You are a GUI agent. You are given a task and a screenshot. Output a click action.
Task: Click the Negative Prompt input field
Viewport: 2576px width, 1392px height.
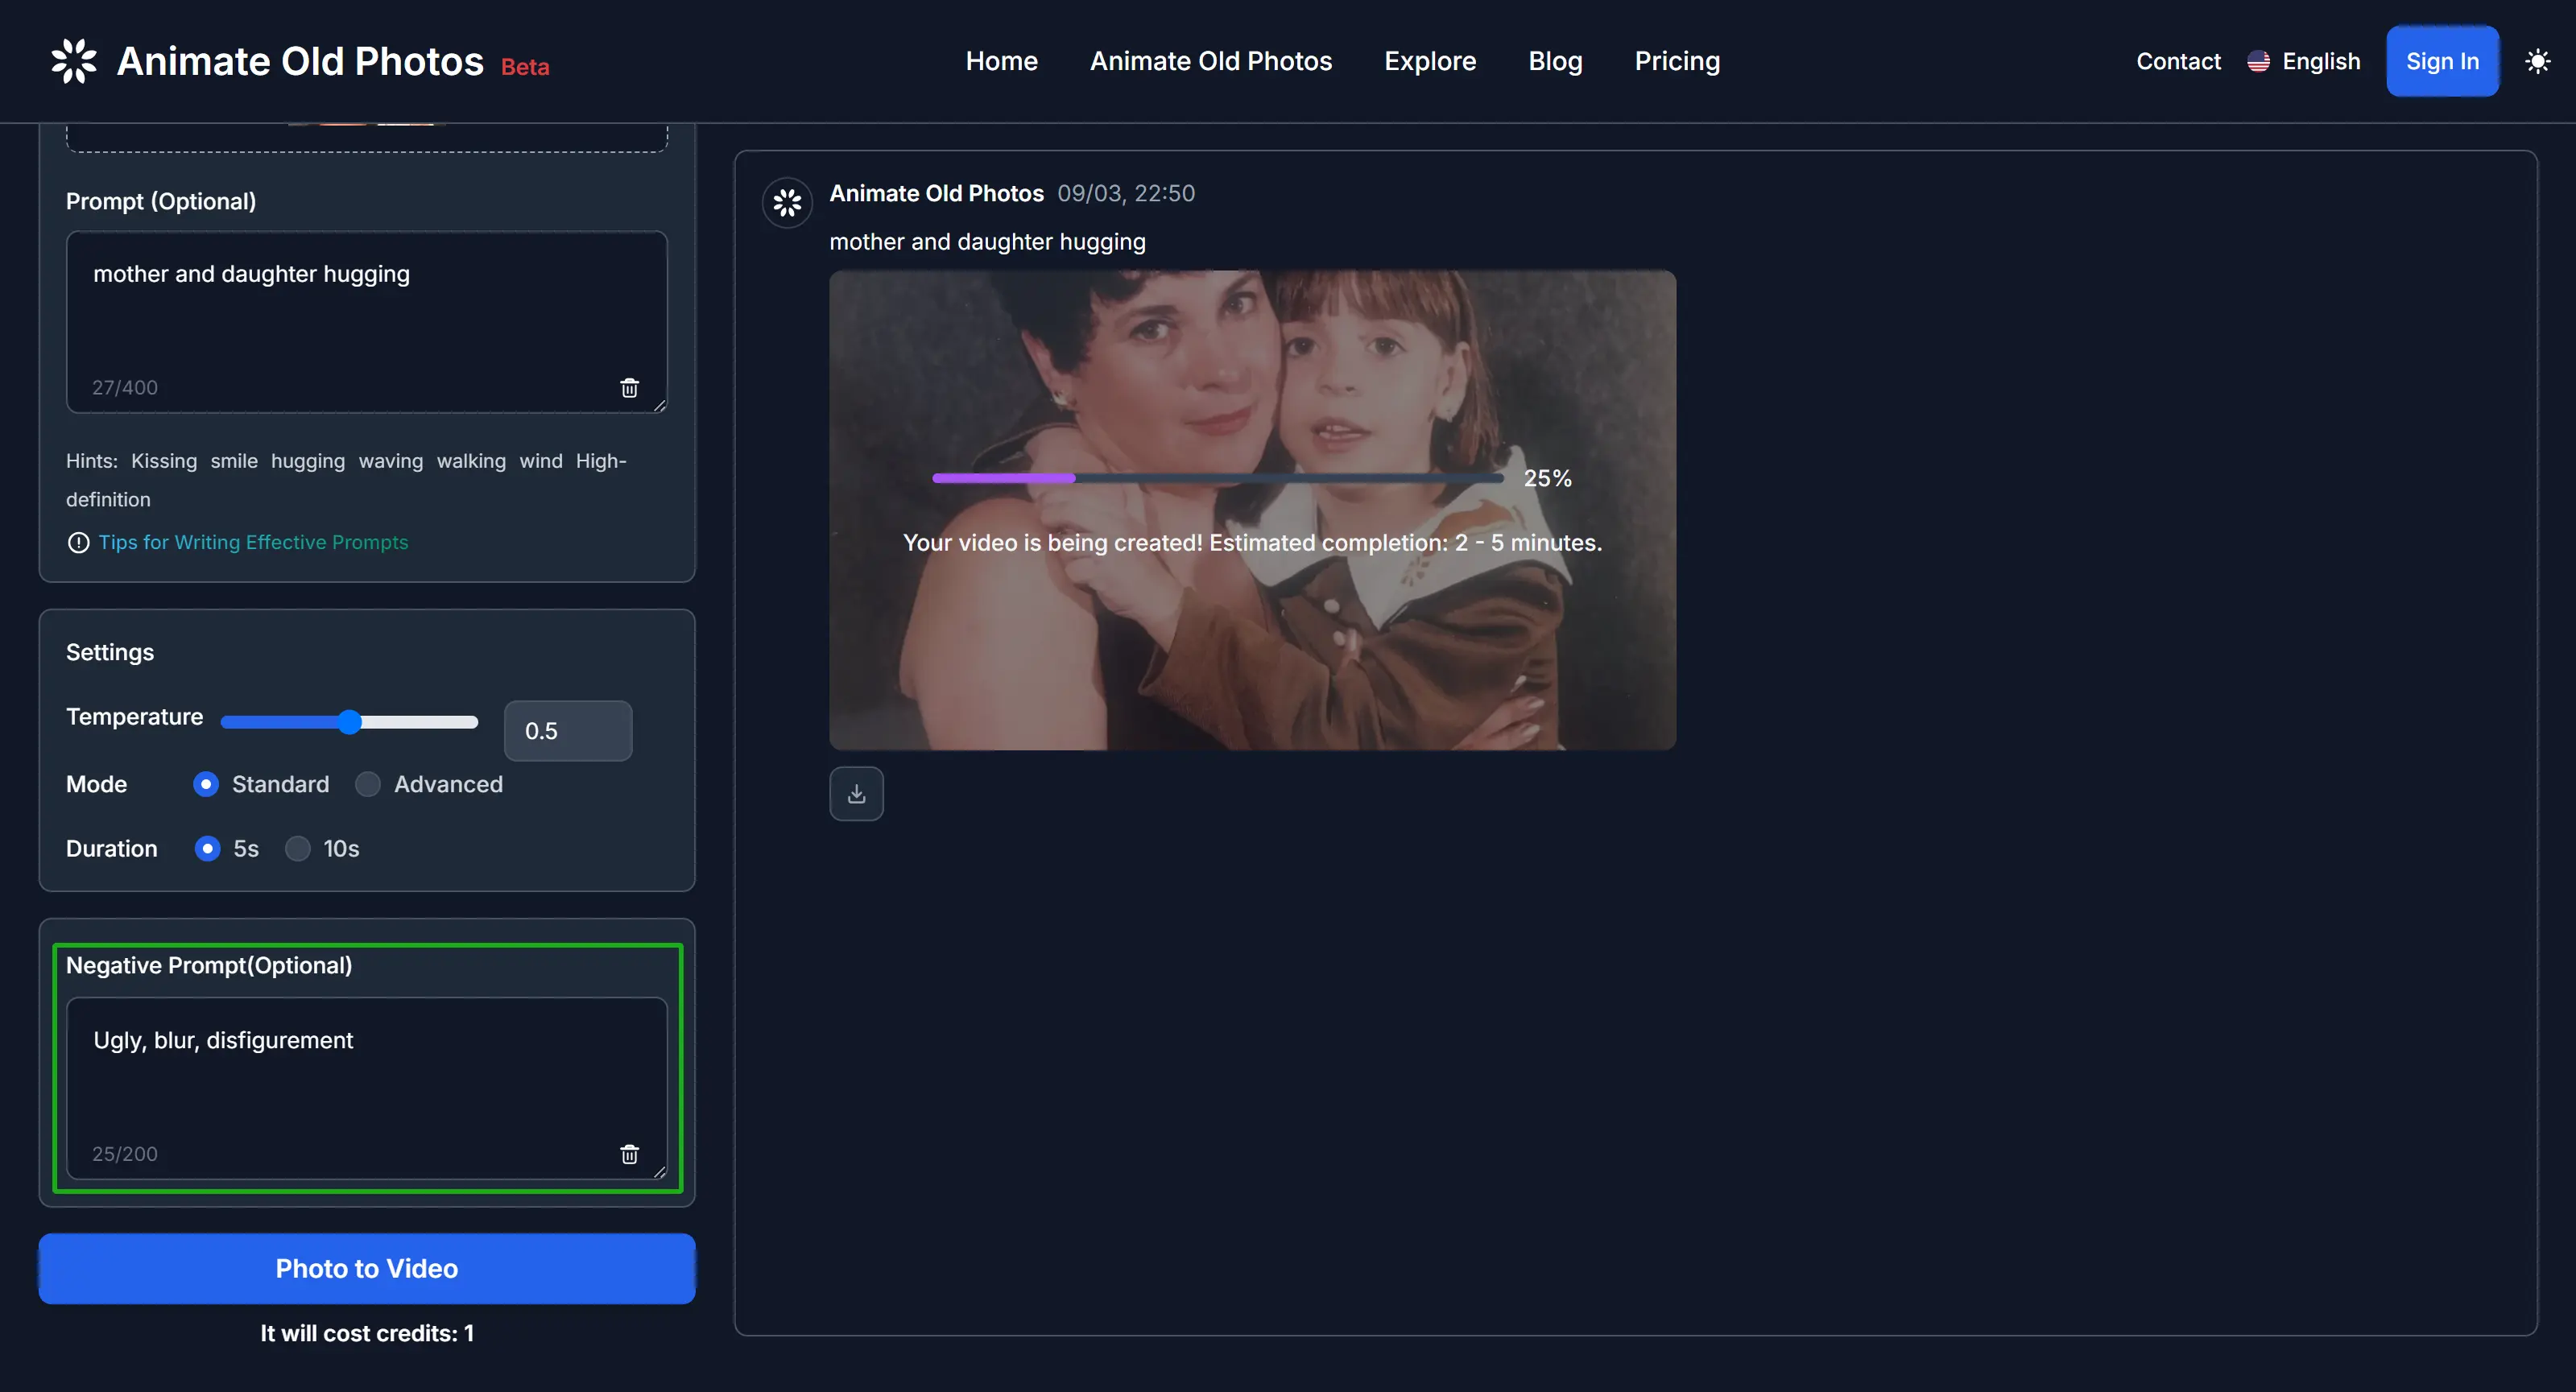click(x=365, y=1080)
